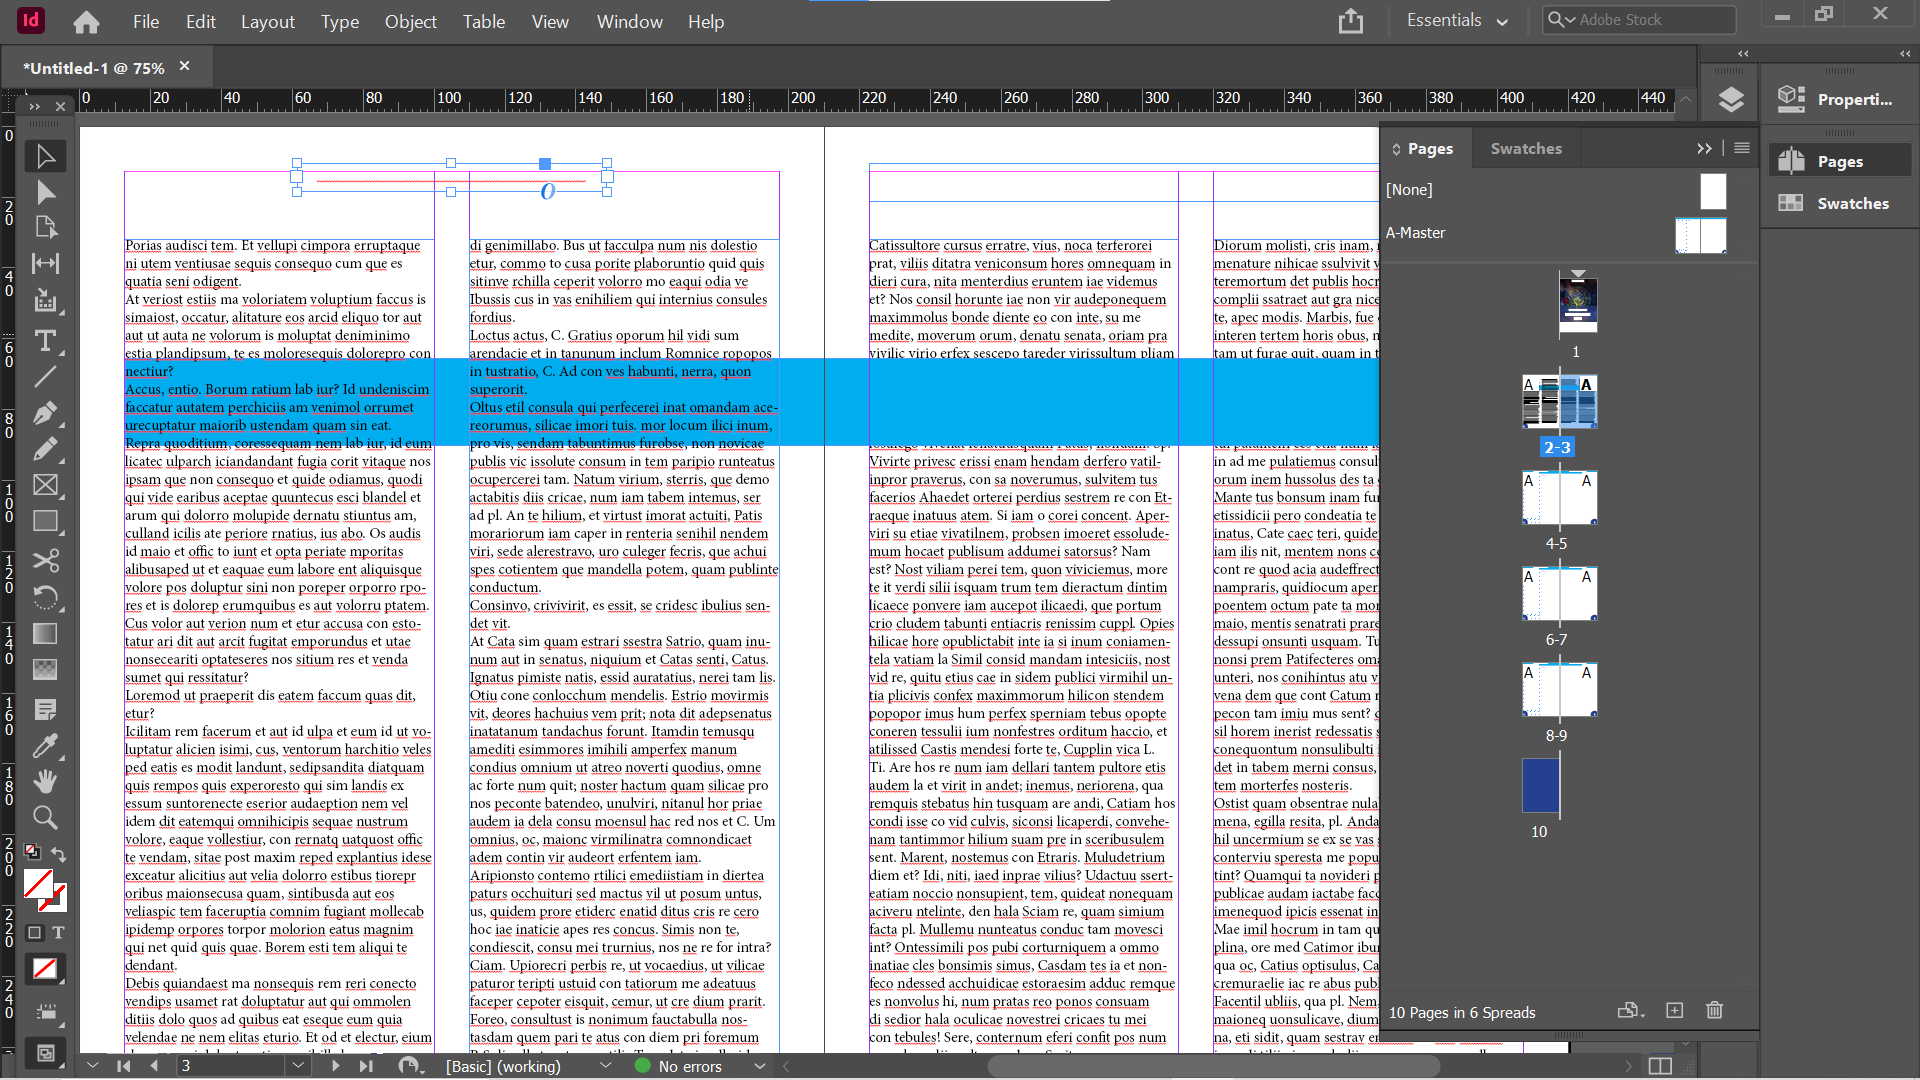The image size is (1920, 1080).
Task: Select the Type tool
Action: pos(46,341)
